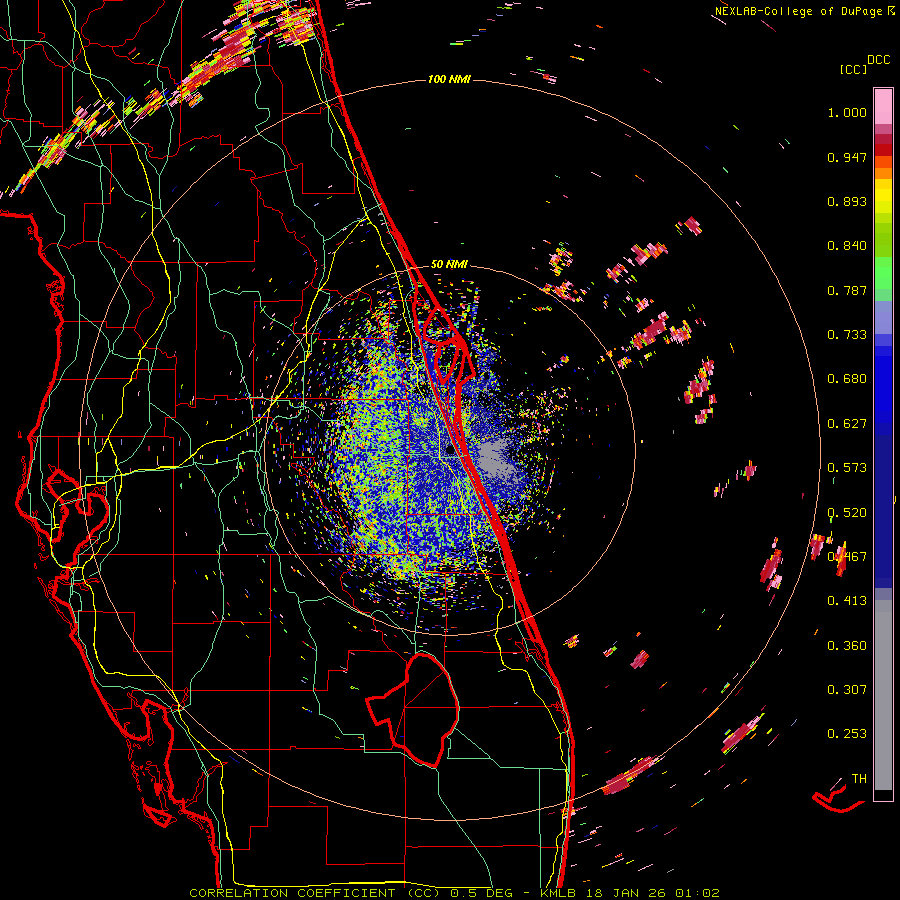Click the 0.840 scale value

tap(847, 246)
